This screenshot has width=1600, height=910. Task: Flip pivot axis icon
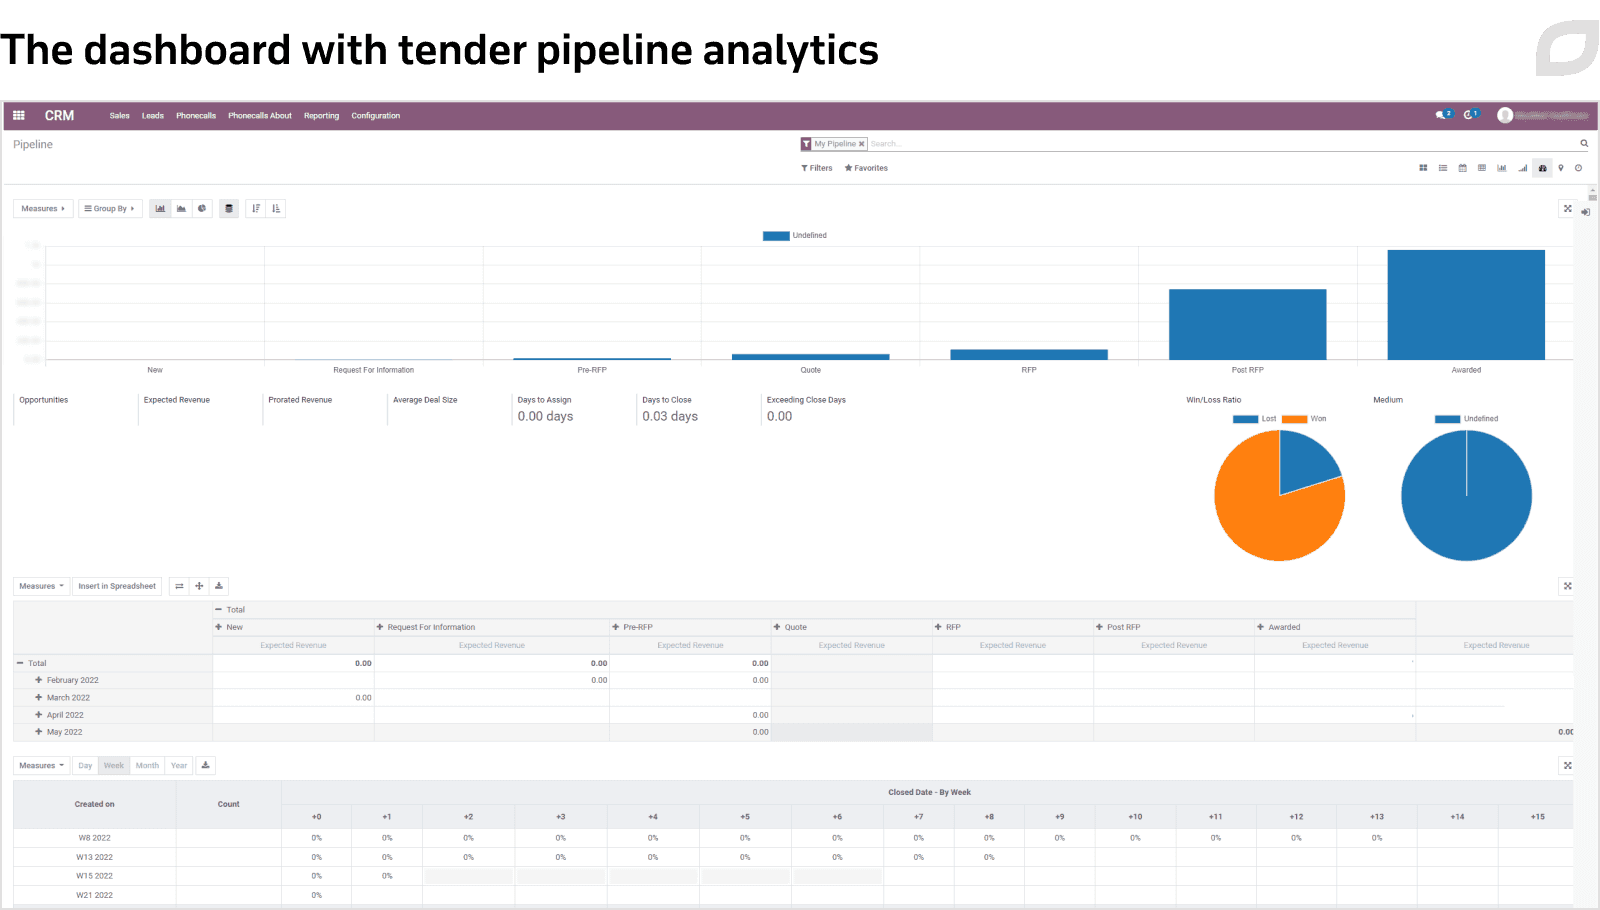point(179,586)
